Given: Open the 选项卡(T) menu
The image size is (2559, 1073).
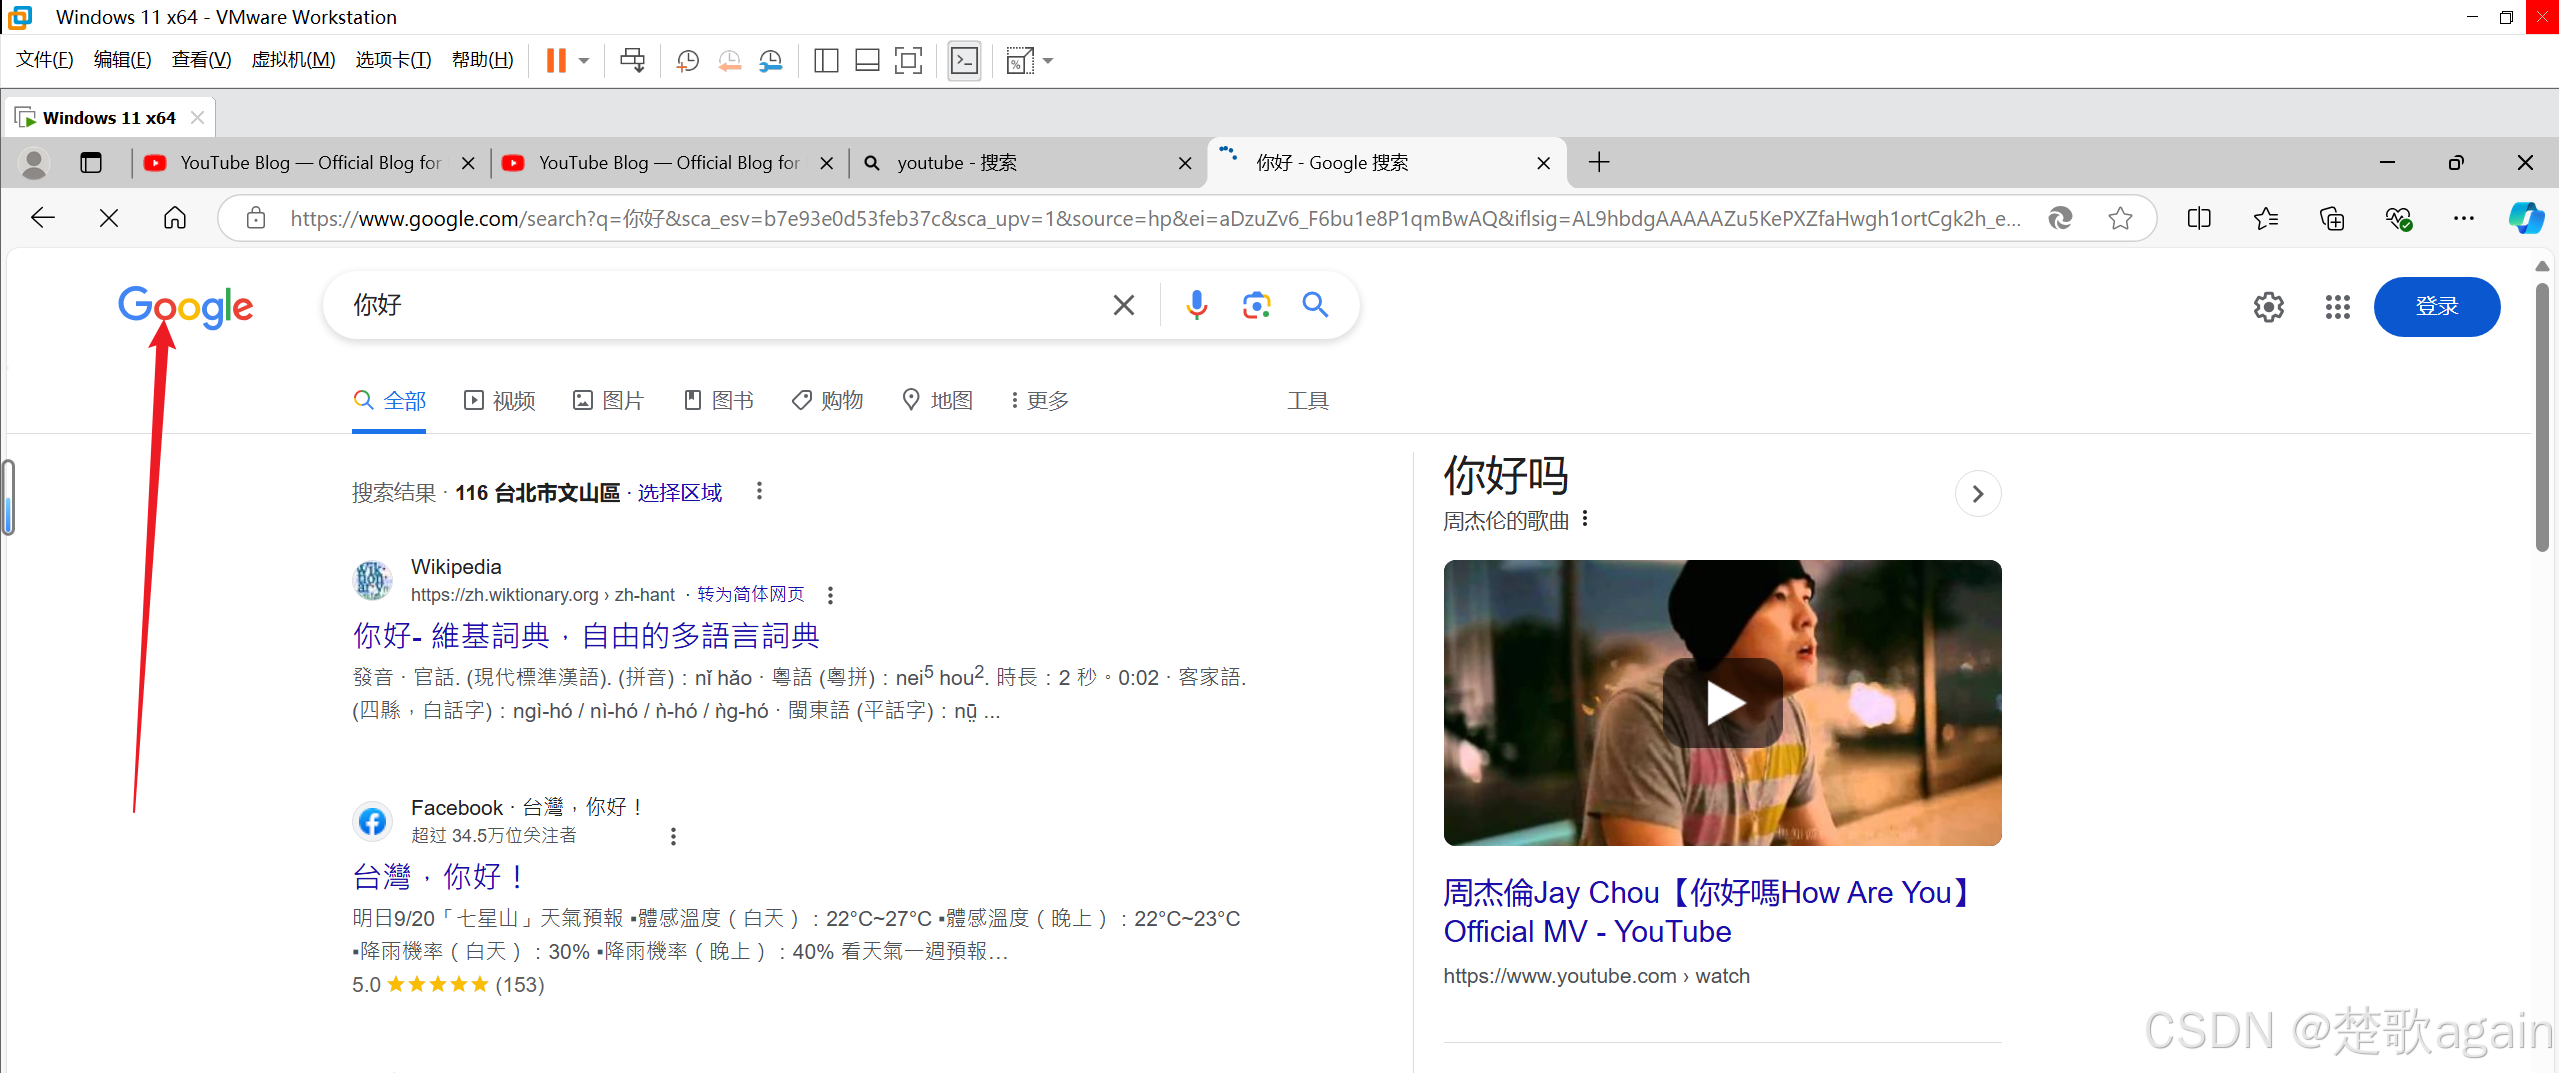Looking at the screenshot, I should click(393, 60).
